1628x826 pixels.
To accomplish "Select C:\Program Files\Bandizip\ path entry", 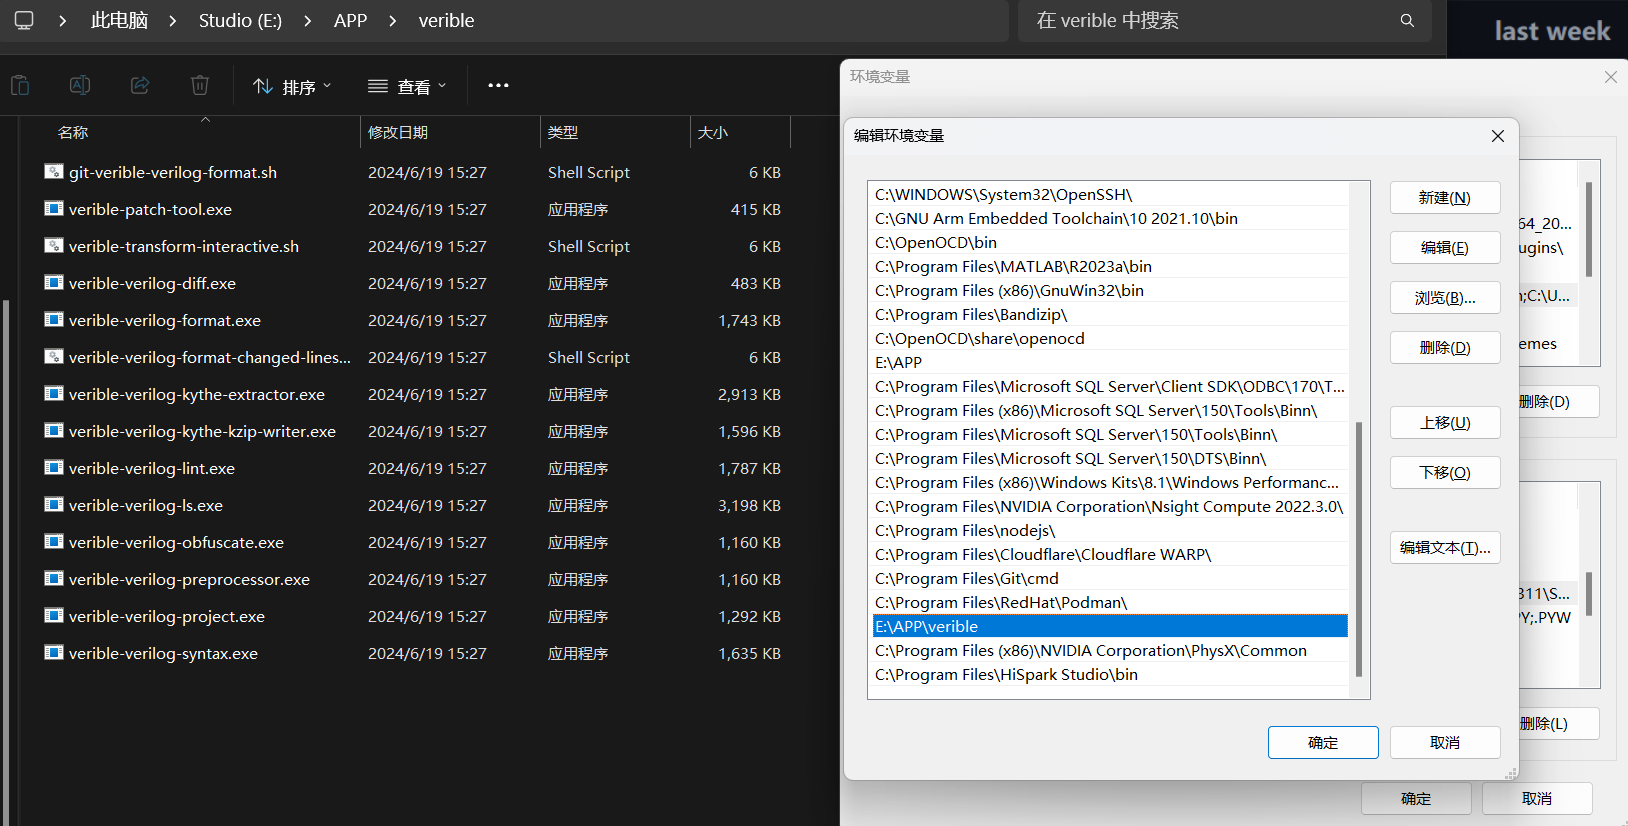I will point(1110,315).
